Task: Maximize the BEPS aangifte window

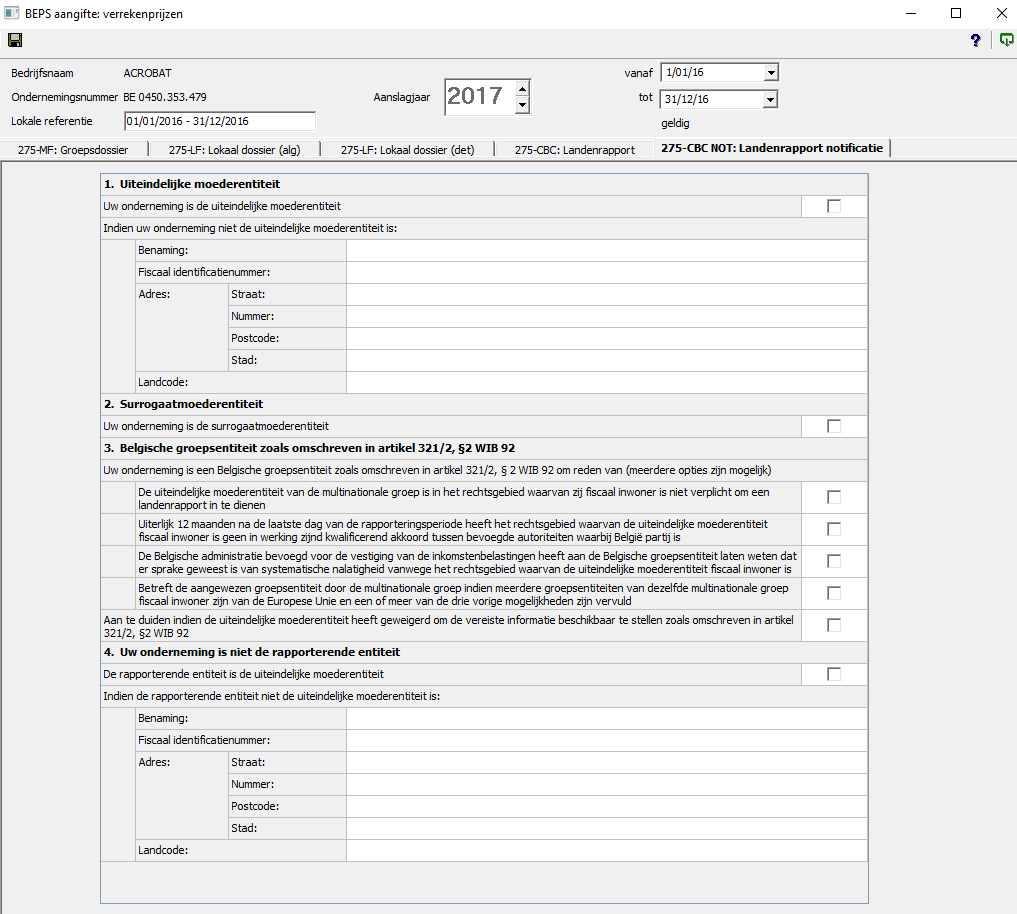Action: [956, 13]
